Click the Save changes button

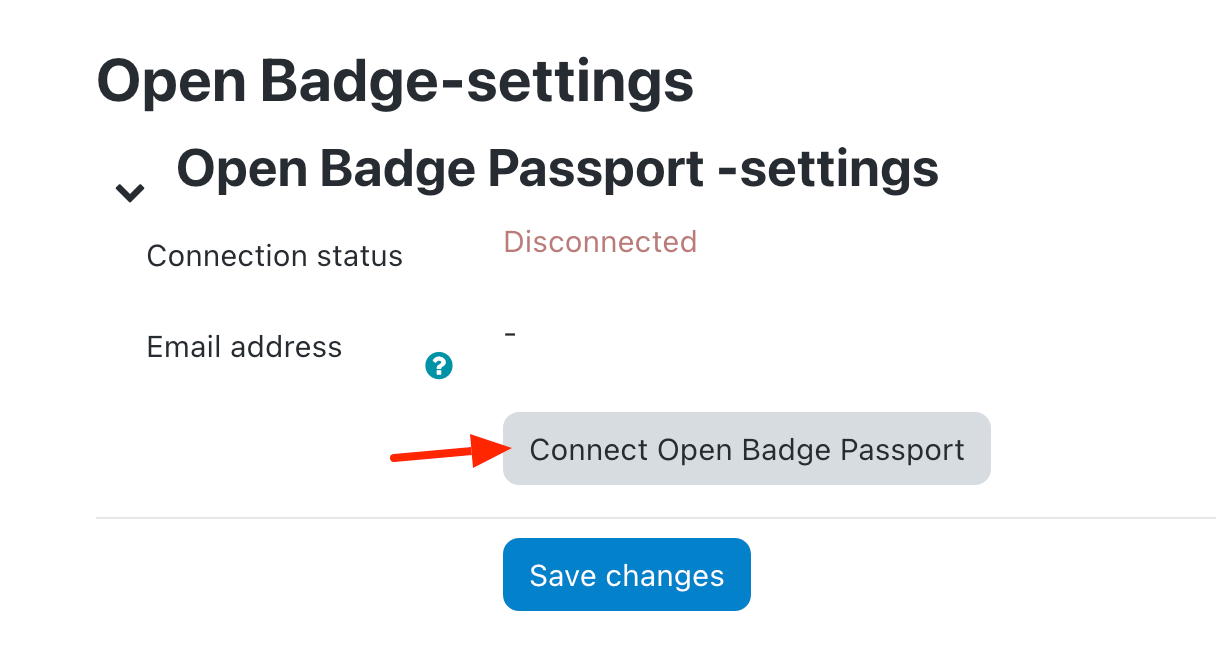(x=626, y=575)
